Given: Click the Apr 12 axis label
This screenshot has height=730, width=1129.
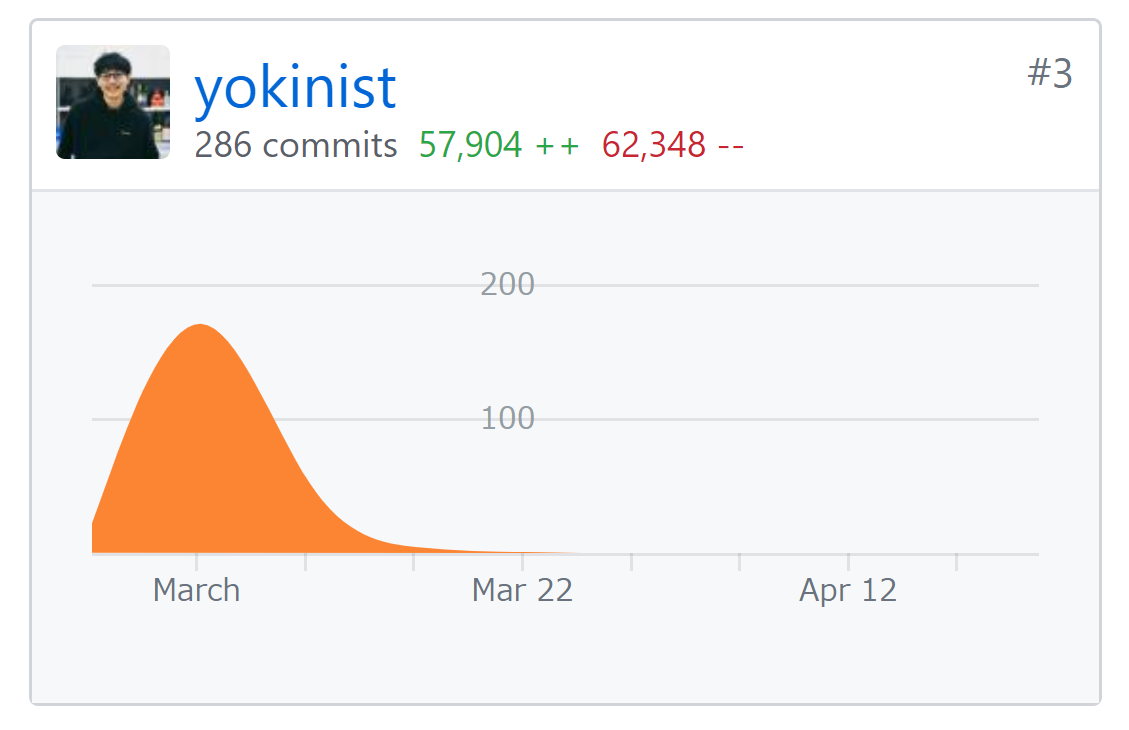Looking at the screenshot, I should pos(848,590).
